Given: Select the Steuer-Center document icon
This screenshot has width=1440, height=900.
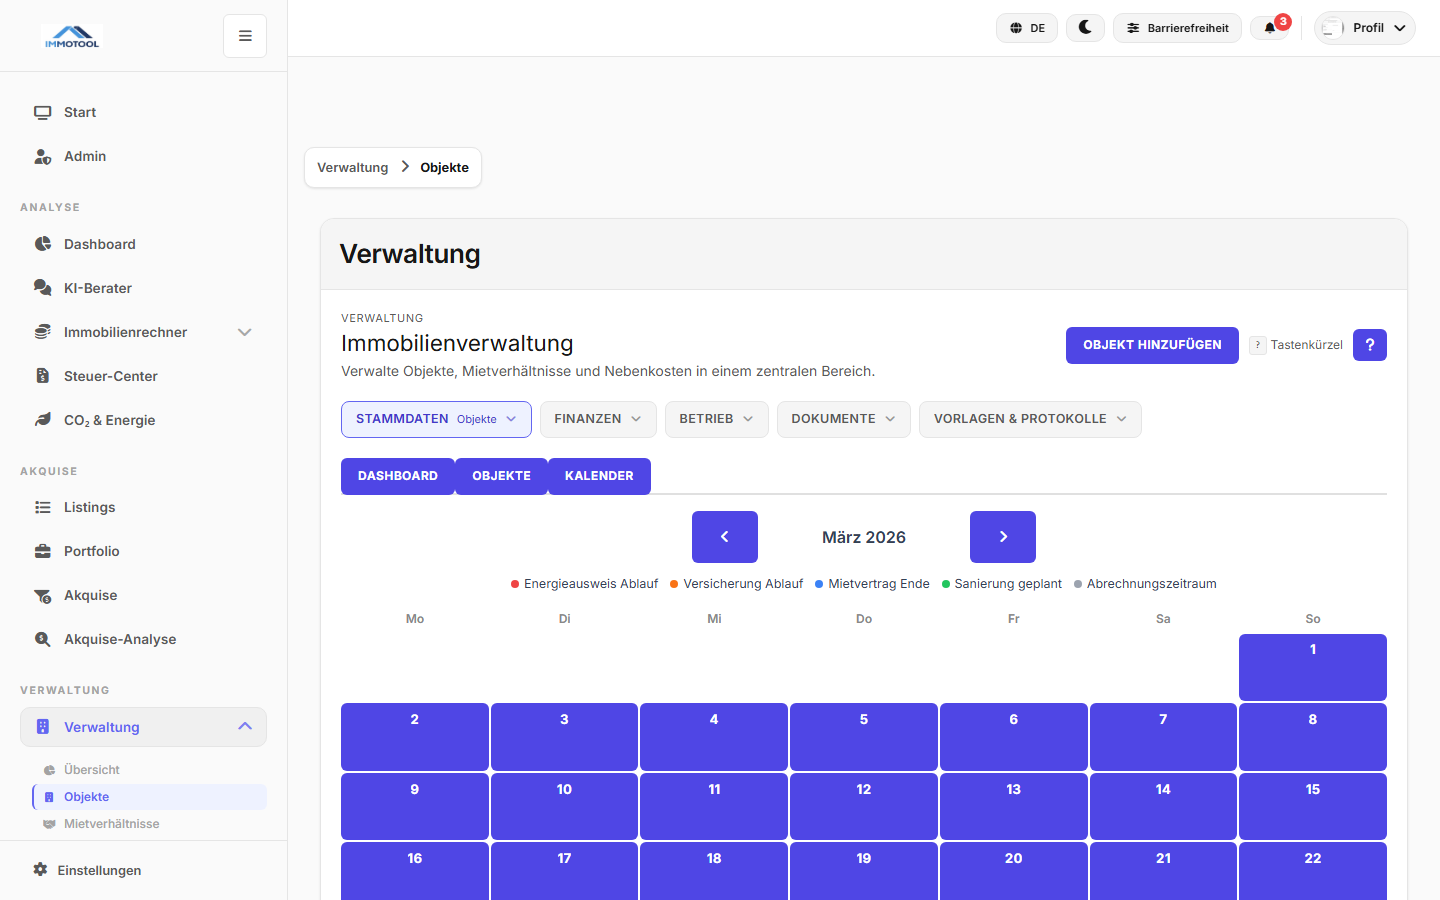Looking at the screenshot, I should (42, 376).
